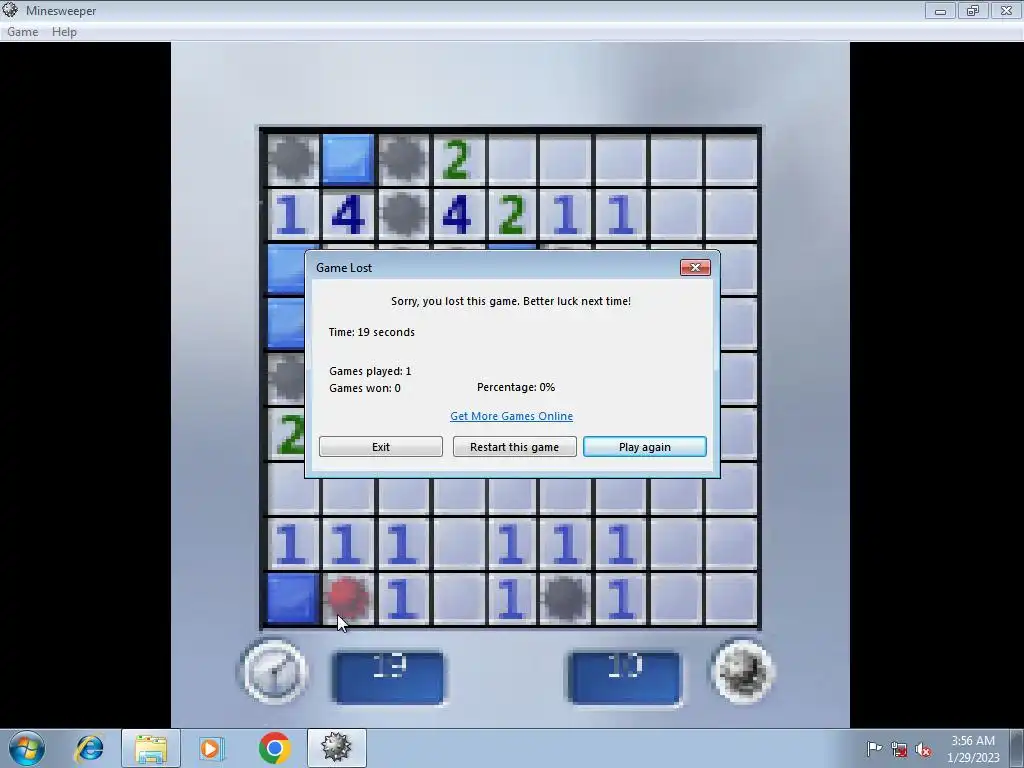This screenshot has height=768, width=1024.
Task: Open Windows Explorer from the taskbar
Action: 151,748
